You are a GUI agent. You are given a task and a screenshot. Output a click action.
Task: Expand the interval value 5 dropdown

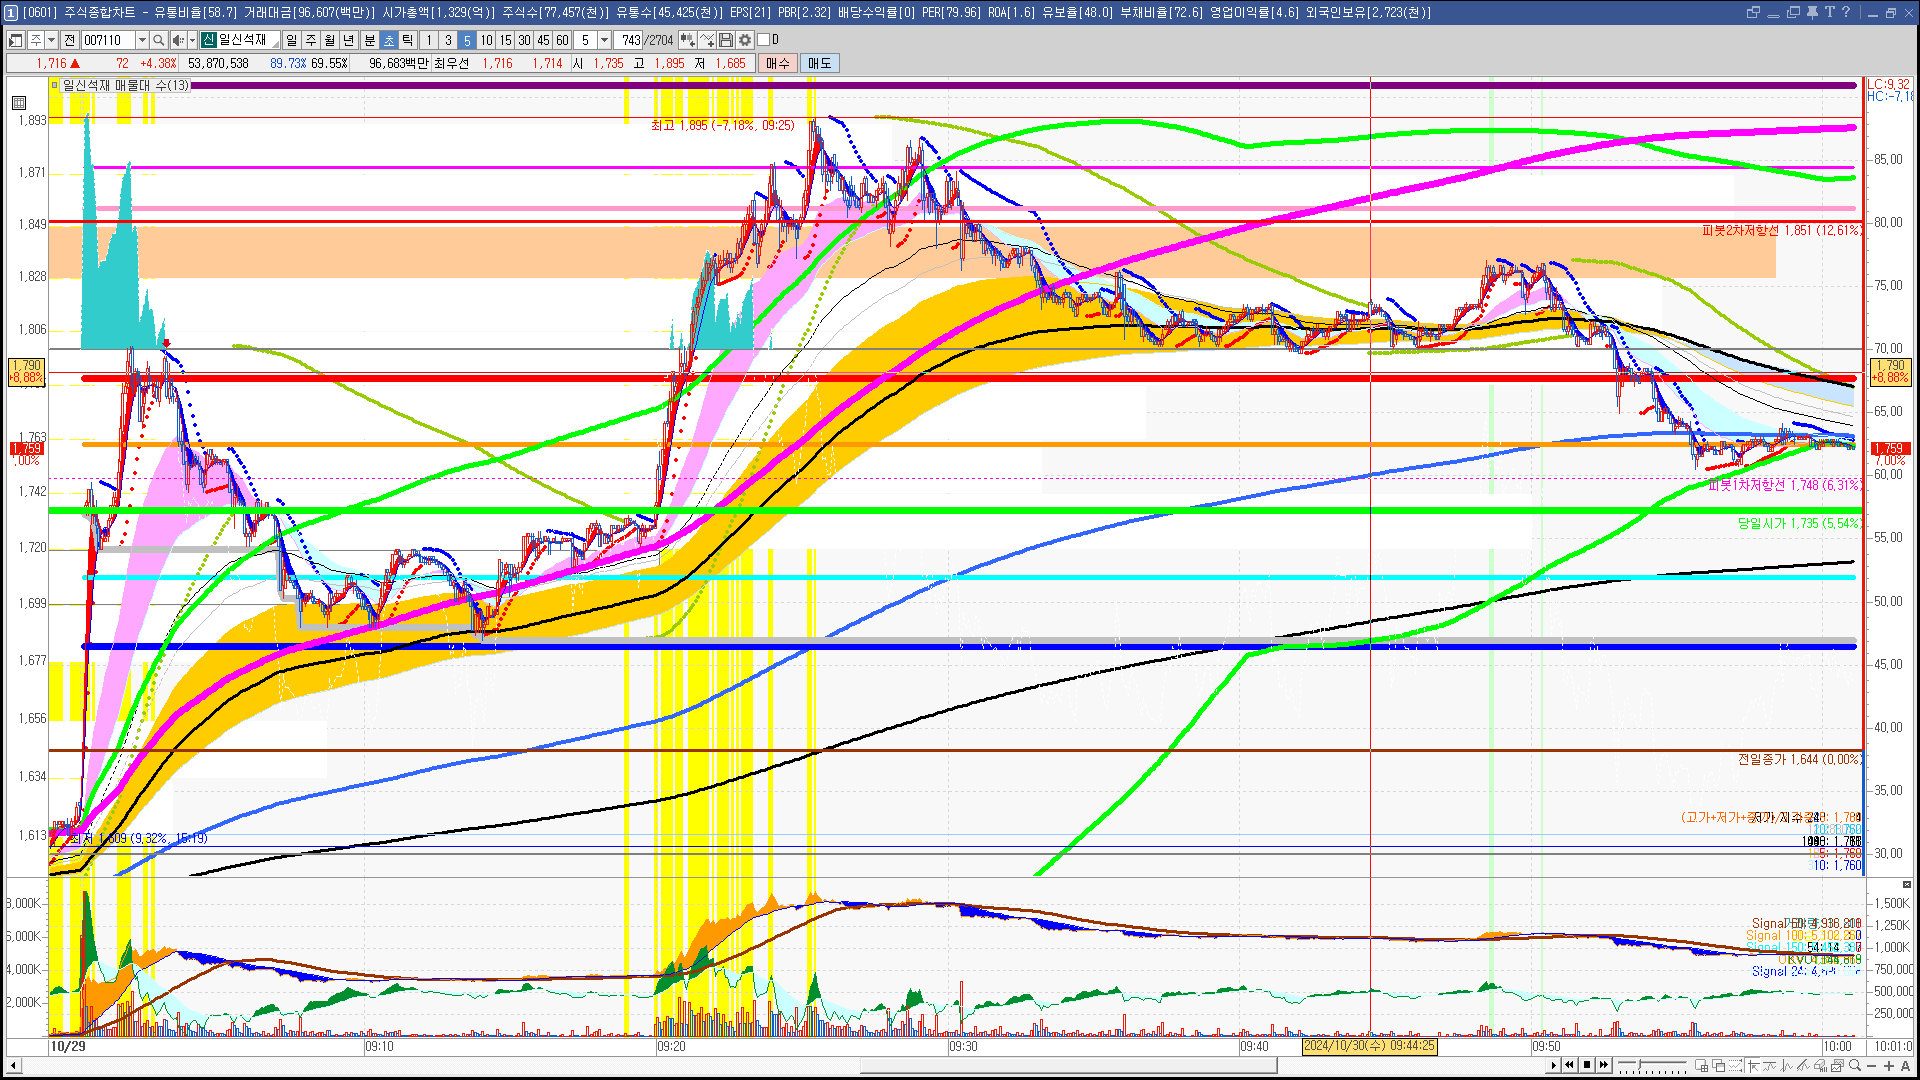point(604,40)
